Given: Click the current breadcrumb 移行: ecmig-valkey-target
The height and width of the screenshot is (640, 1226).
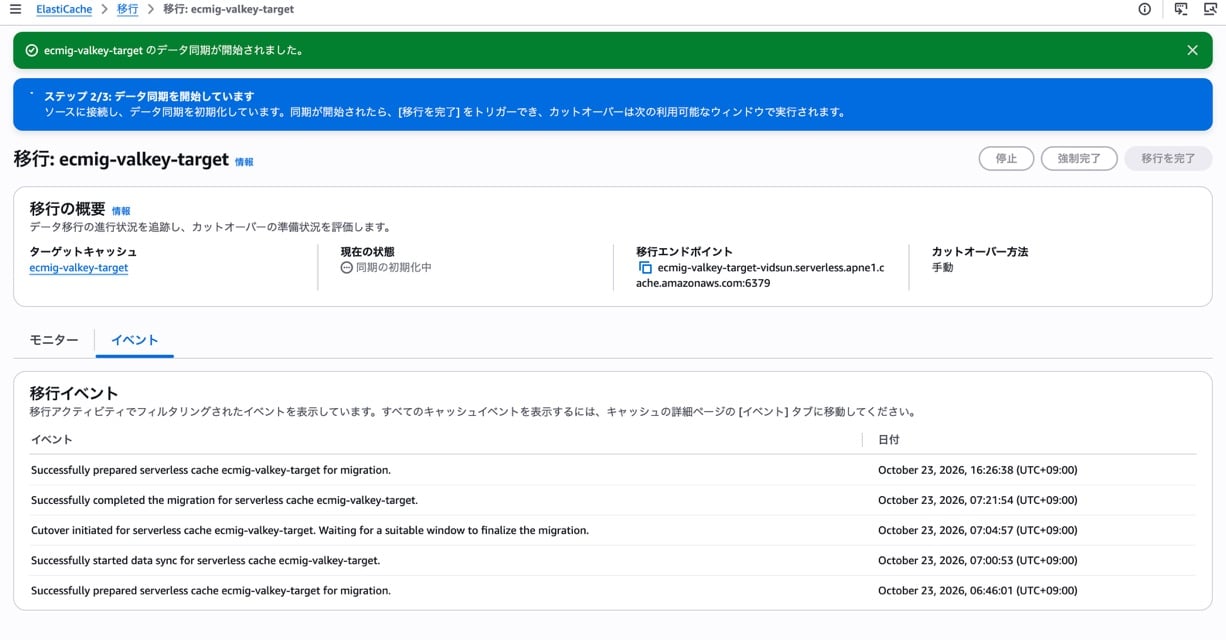Looking at the screenshot, I should click(228, 9).
